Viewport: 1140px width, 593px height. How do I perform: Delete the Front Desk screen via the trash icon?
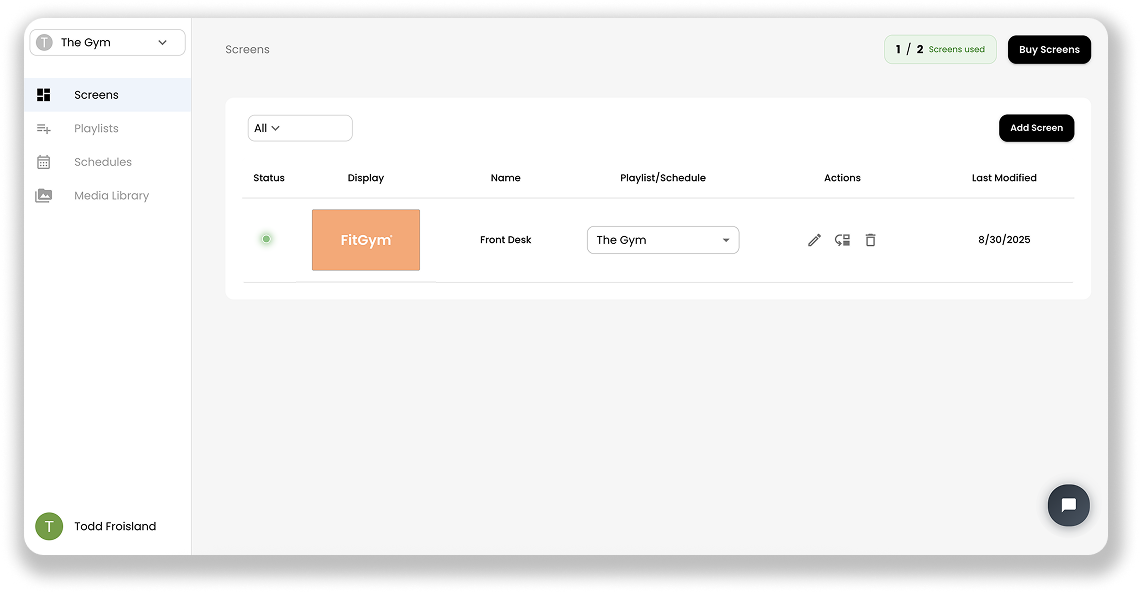[x=870, y=240]
